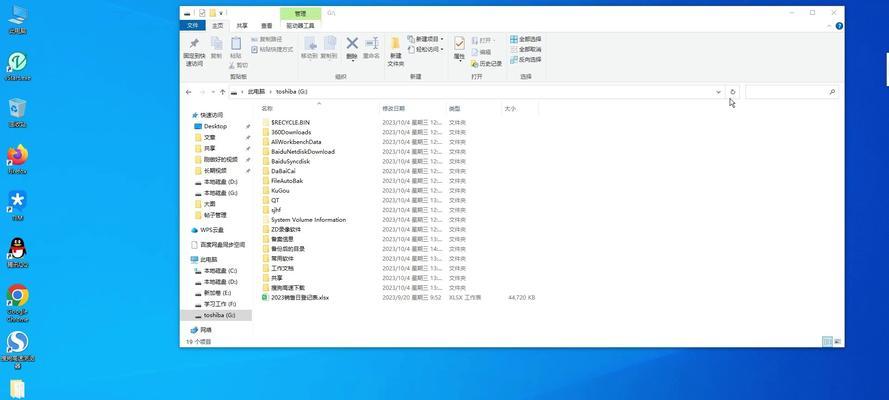This screenshot has height=400, width=889.
Task: Collapse the ribbon with chevron icon
Action: point(830,26)
